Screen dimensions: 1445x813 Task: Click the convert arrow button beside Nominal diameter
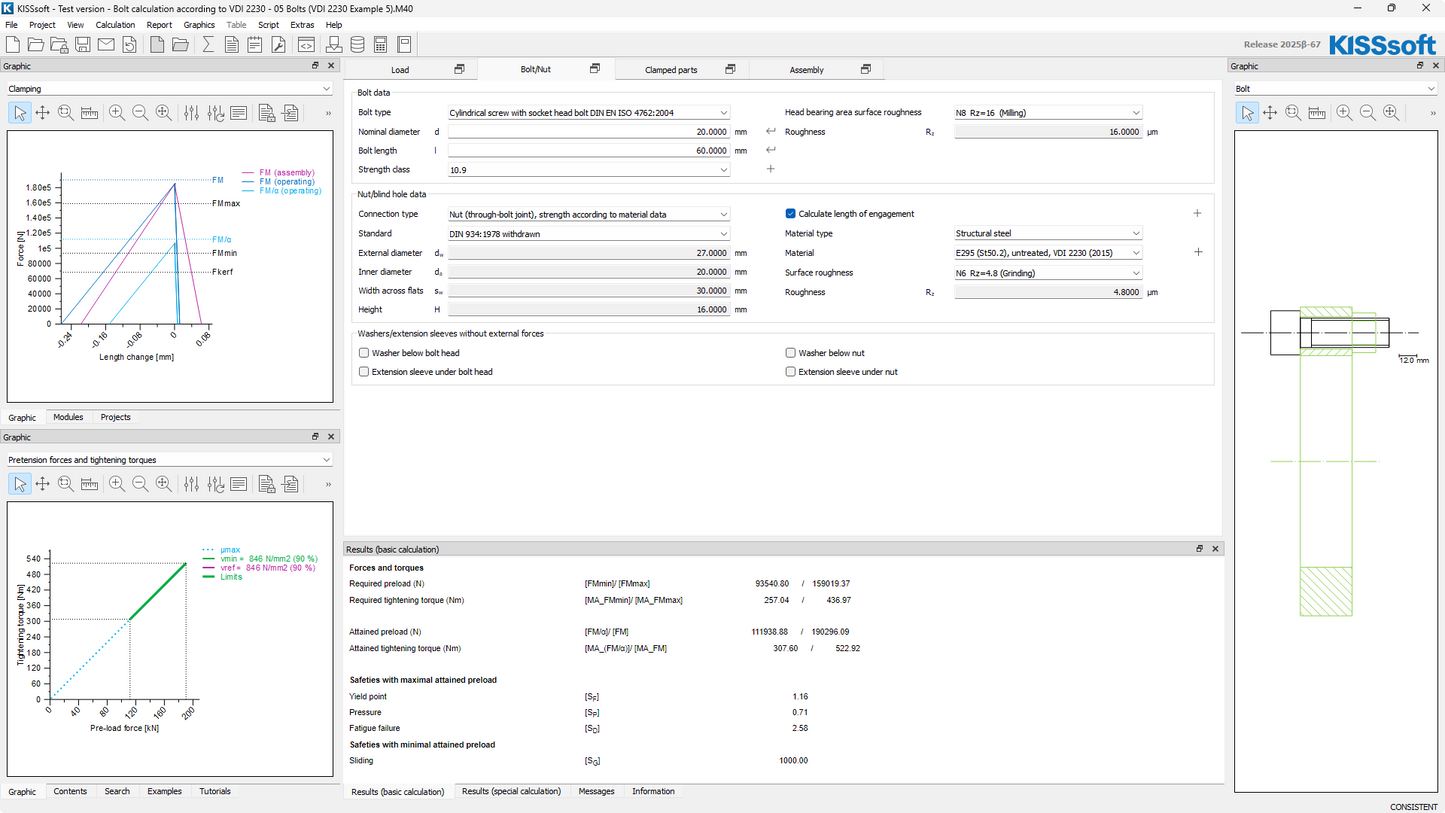(x=770, y=132)
